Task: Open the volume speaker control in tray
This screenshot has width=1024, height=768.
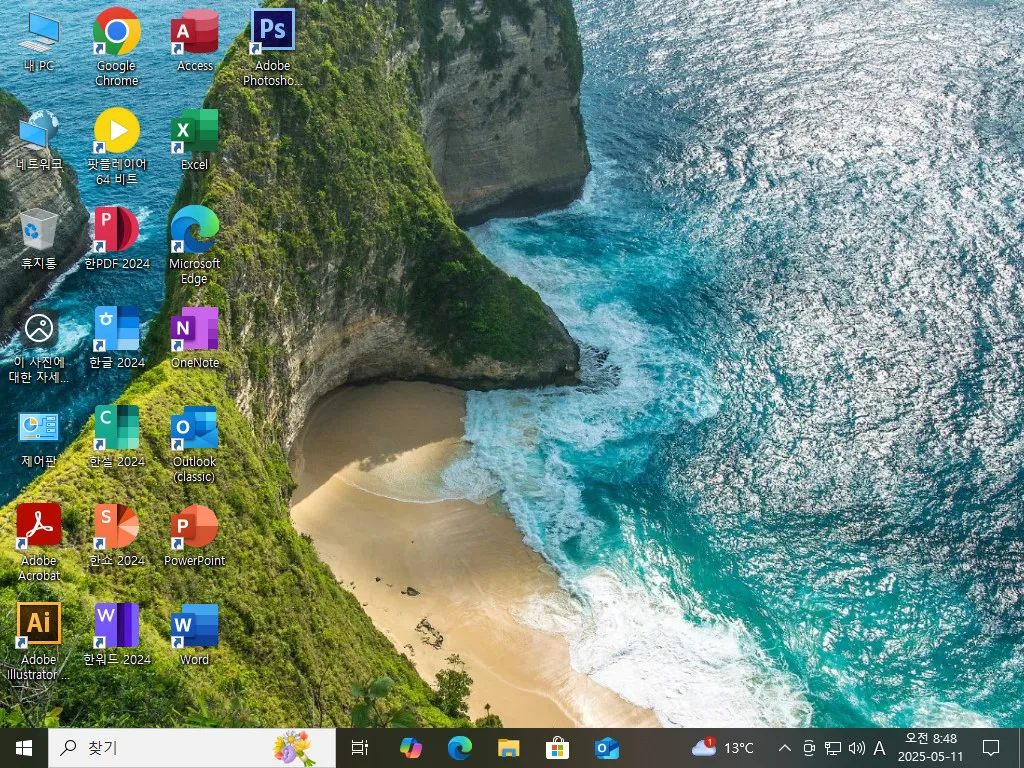Action: coord(856,748)
